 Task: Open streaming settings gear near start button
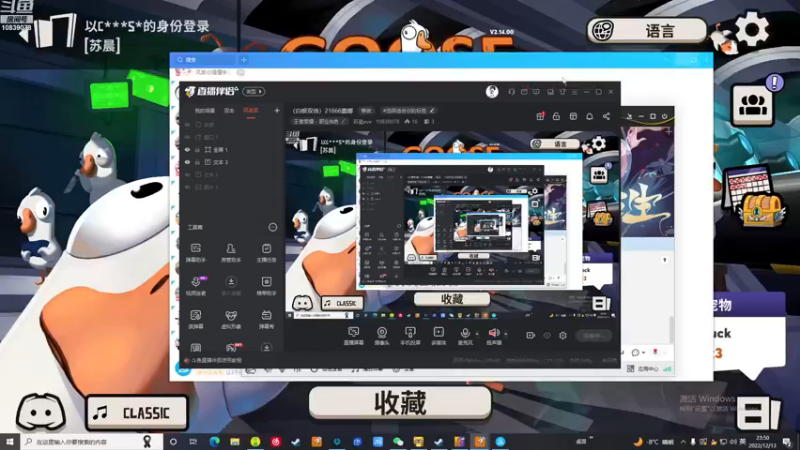point(563,335)
